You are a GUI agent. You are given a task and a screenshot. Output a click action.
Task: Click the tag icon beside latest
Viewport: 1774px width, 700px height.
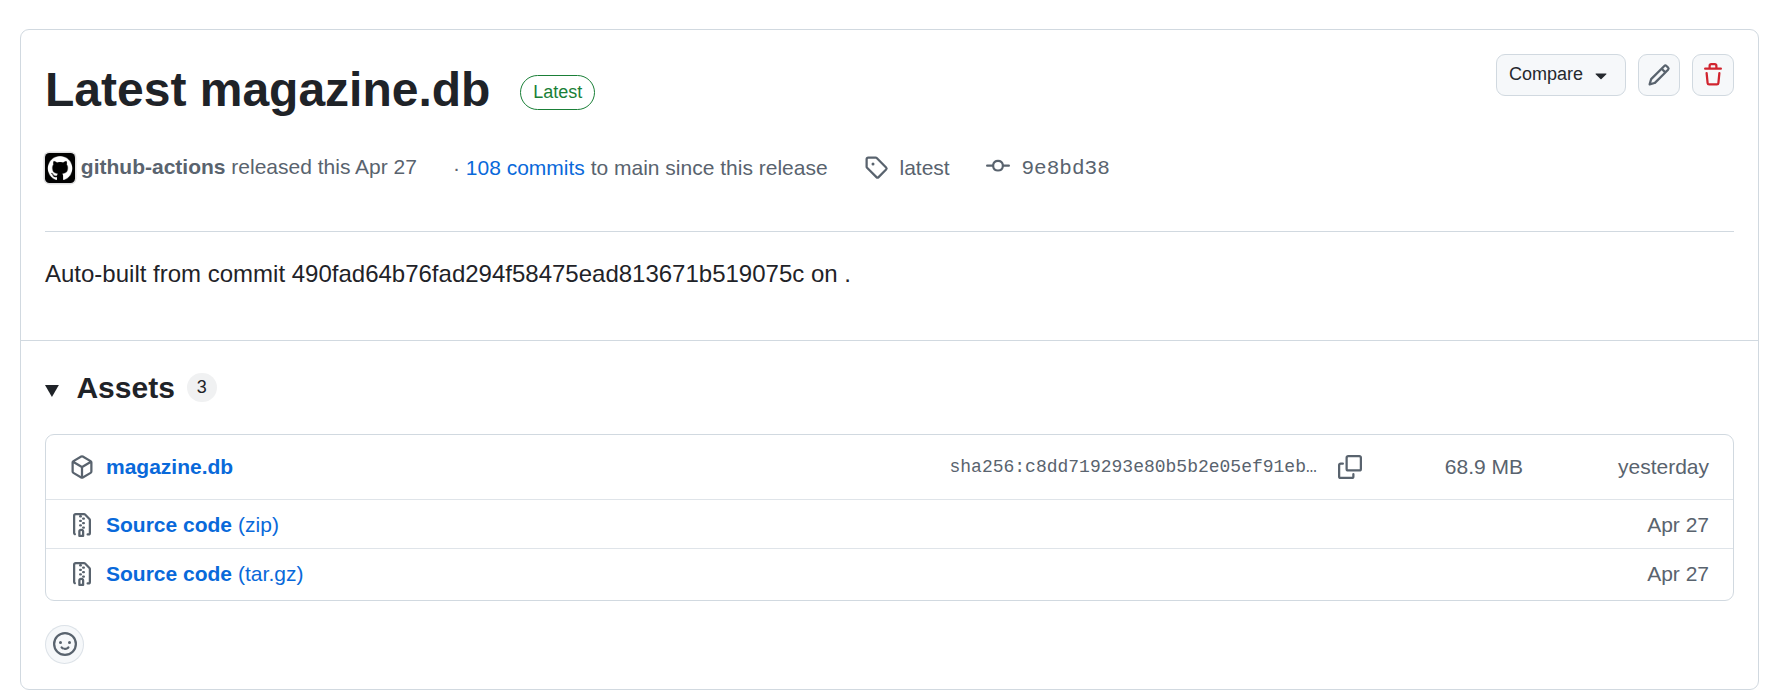[876, 168]
